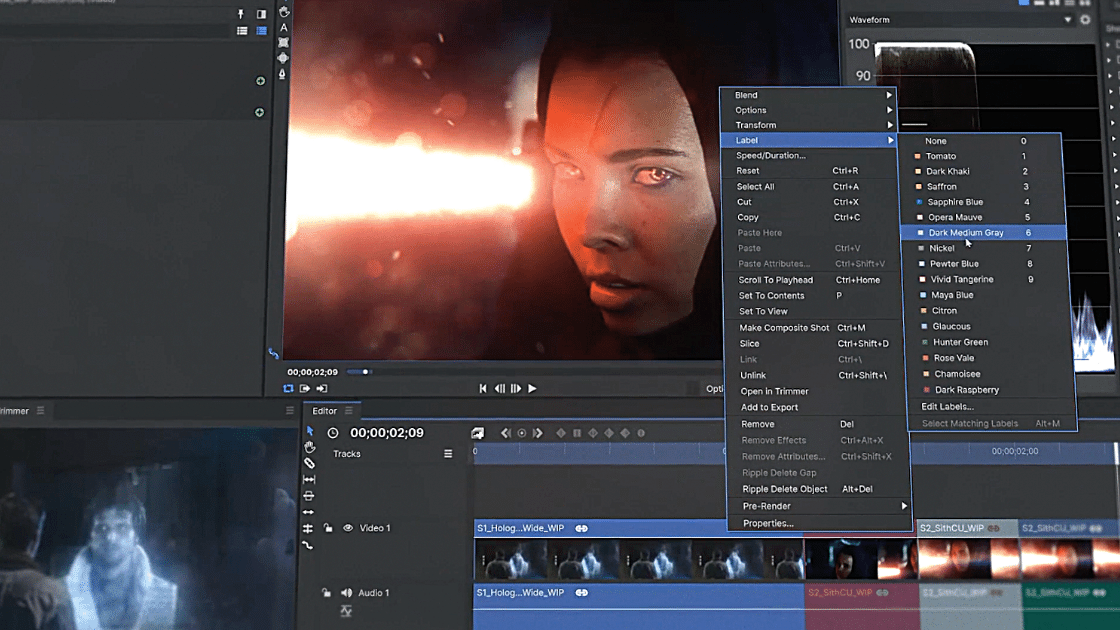This screenshot has height=630, width=1120.
Task: Click timeline ruler at 00;00;02;00
Action: [x=1014, y=451]
